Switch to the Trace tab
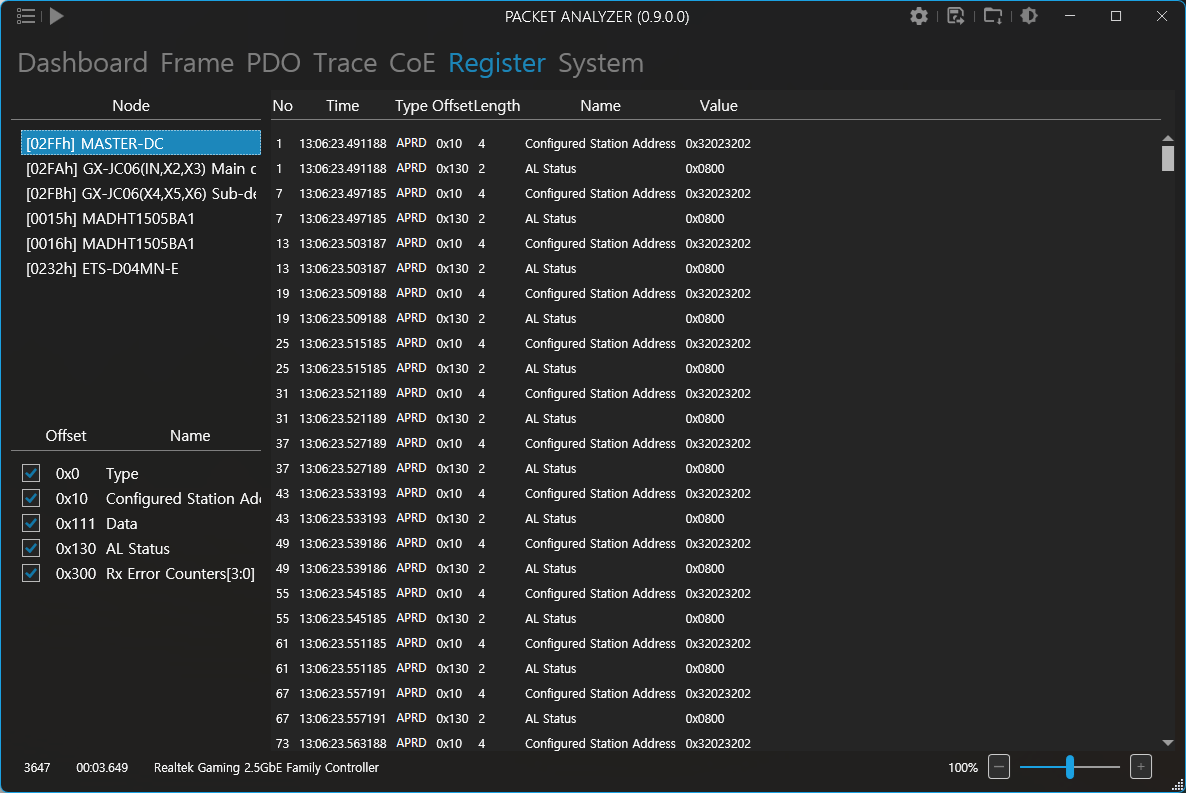Image resolution: width=1186 pixels, height=793 pixels. click(344, 63)
